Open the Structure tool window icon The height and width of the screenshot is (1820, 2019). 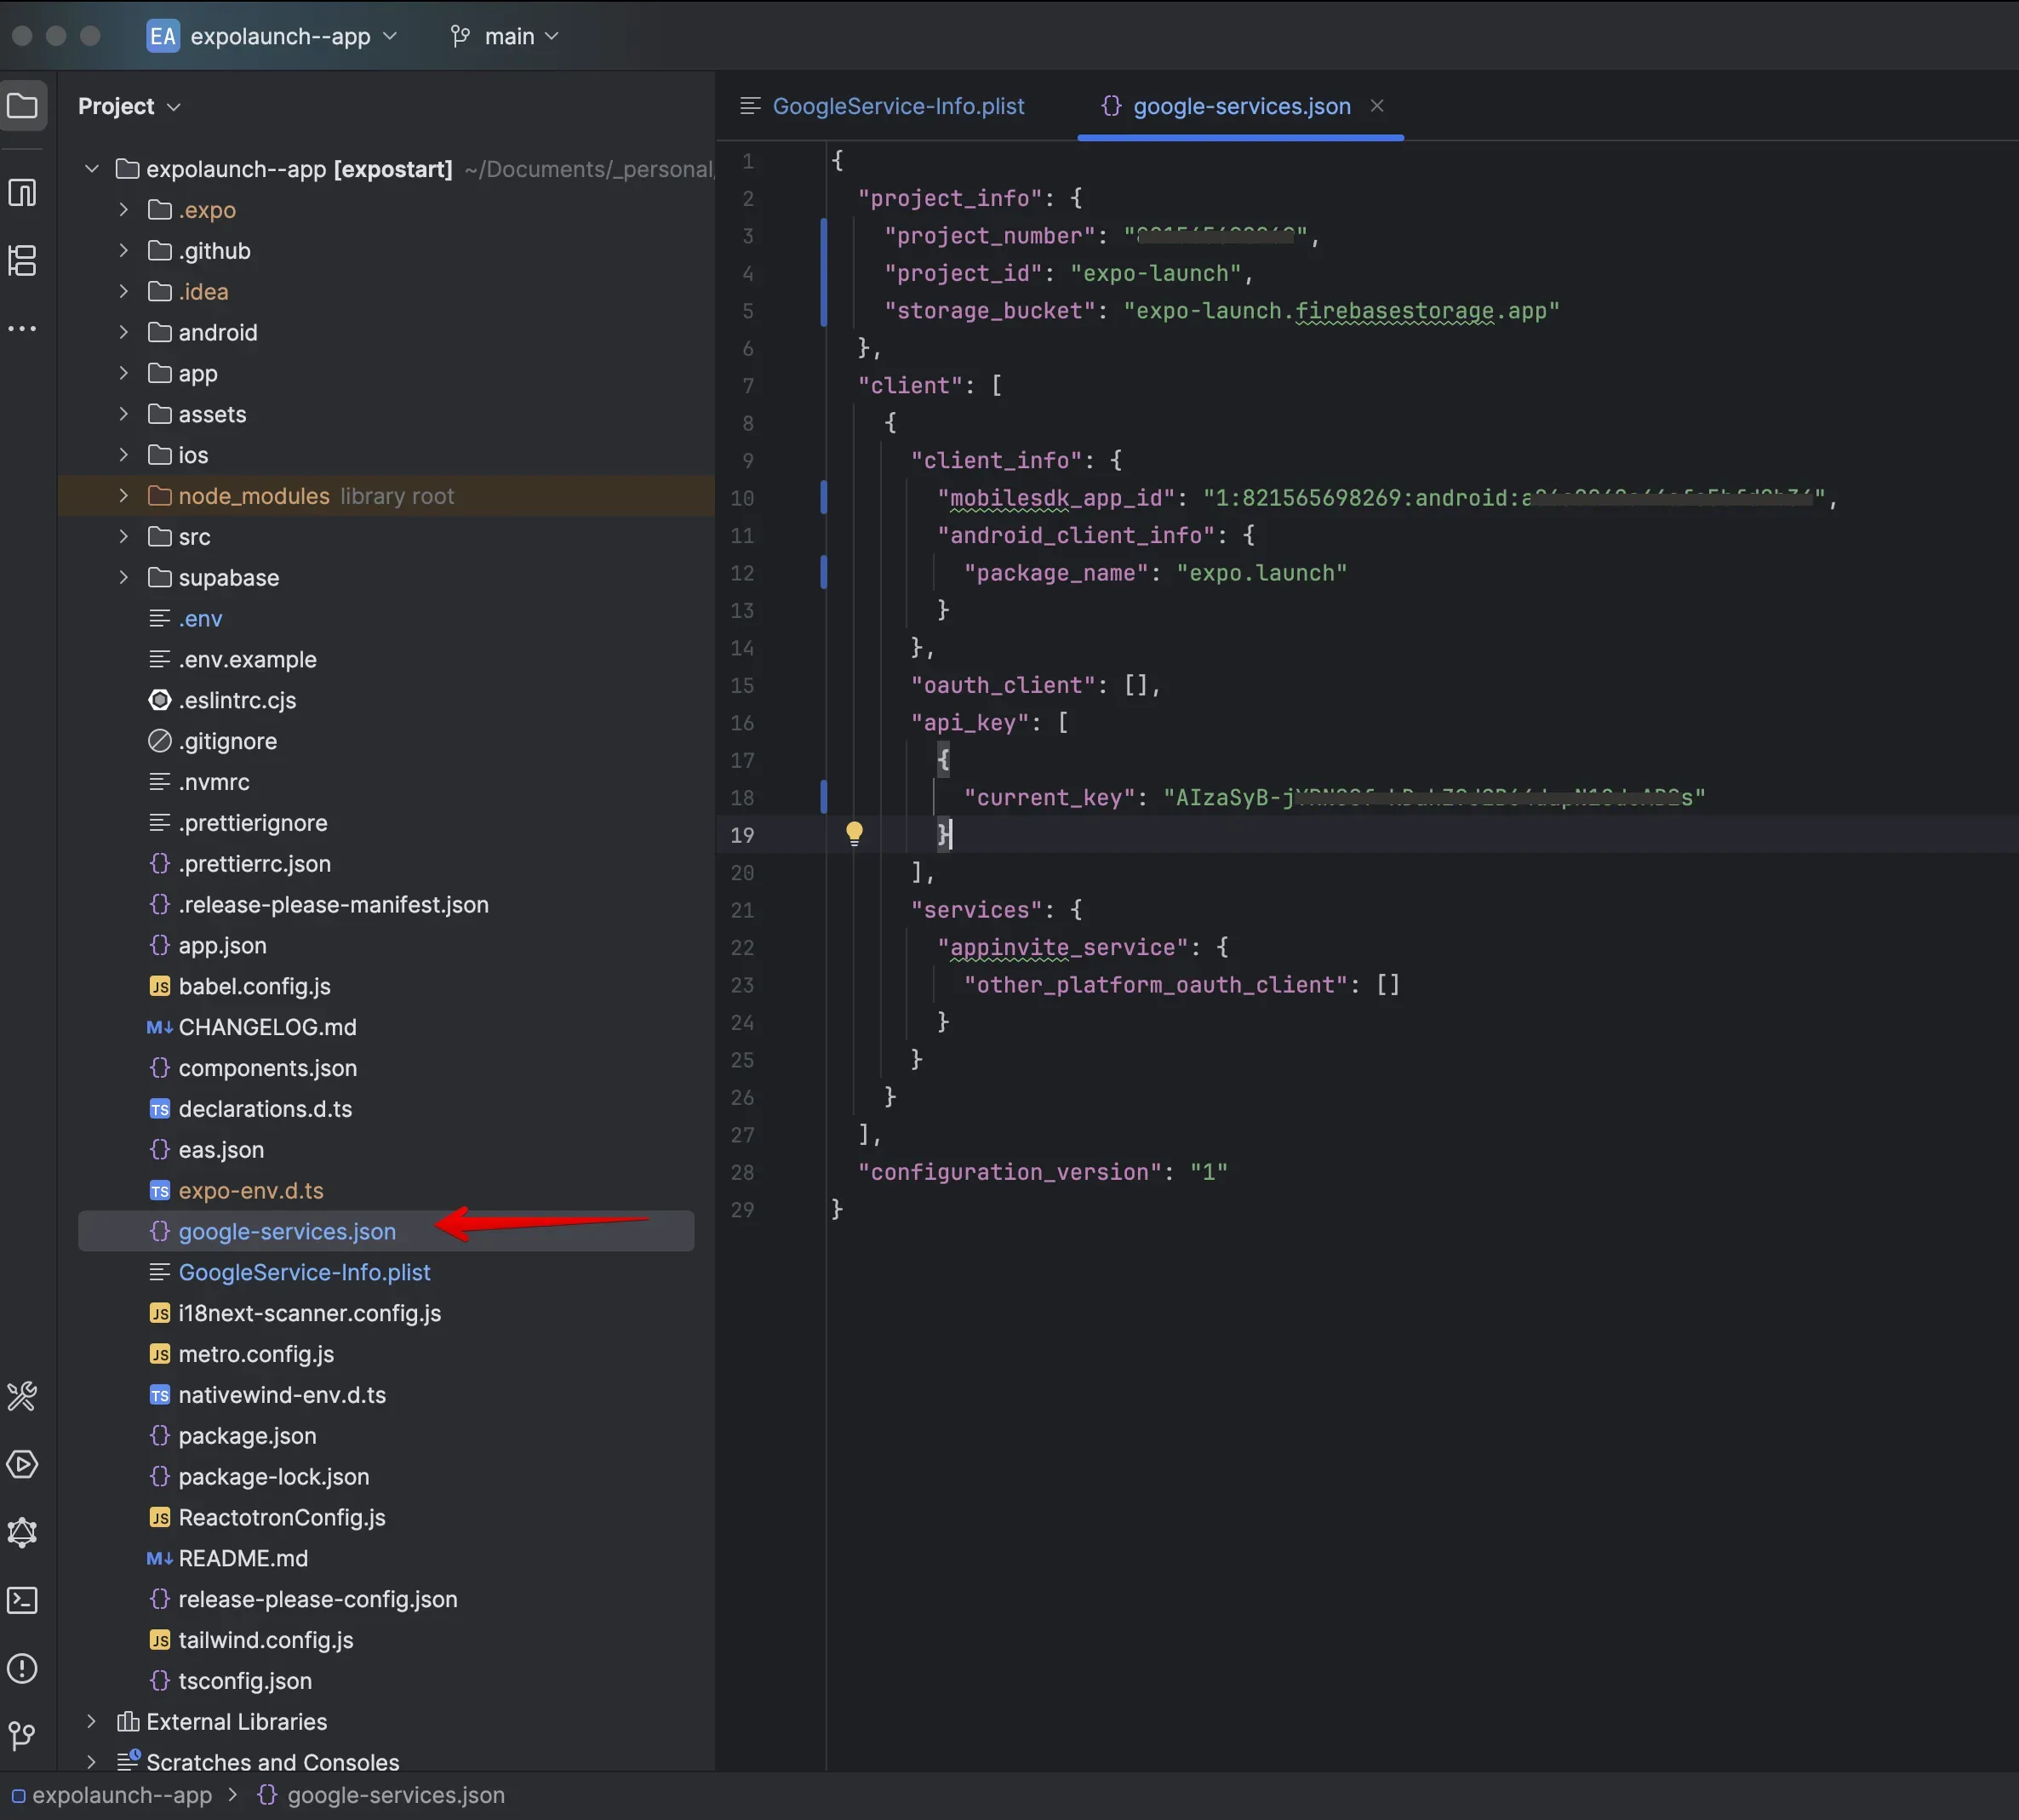[23, 261]
